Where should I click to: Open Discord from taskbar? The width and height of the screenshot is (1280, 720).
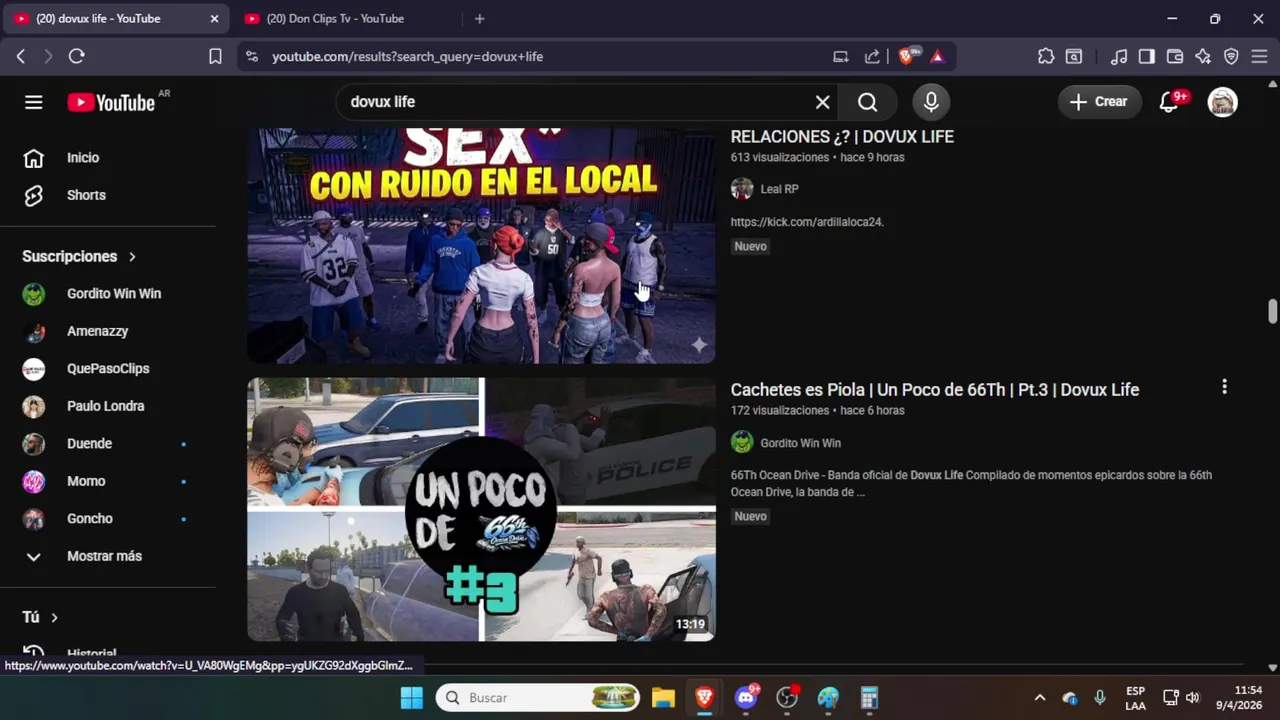(x=746, y=698)
